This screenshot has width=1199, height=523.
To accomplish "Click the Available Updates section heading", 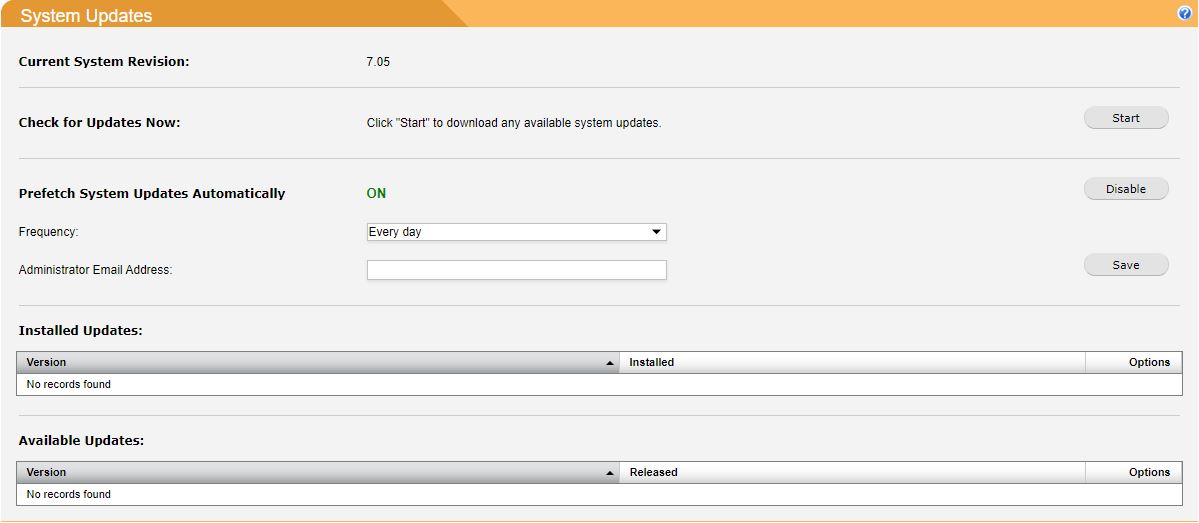I will pyautogui.click(x=81, y=441).
